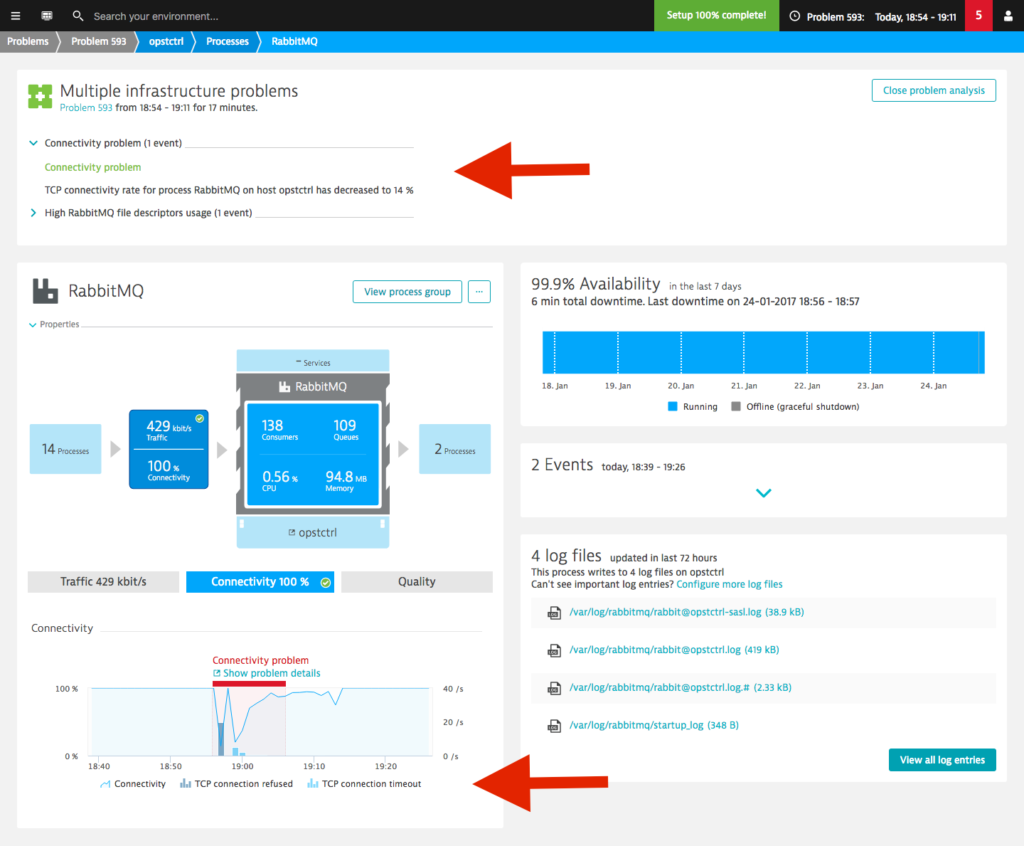
Task: Click 94.8 MB Memory metric
Action: (x=345, y=480)
